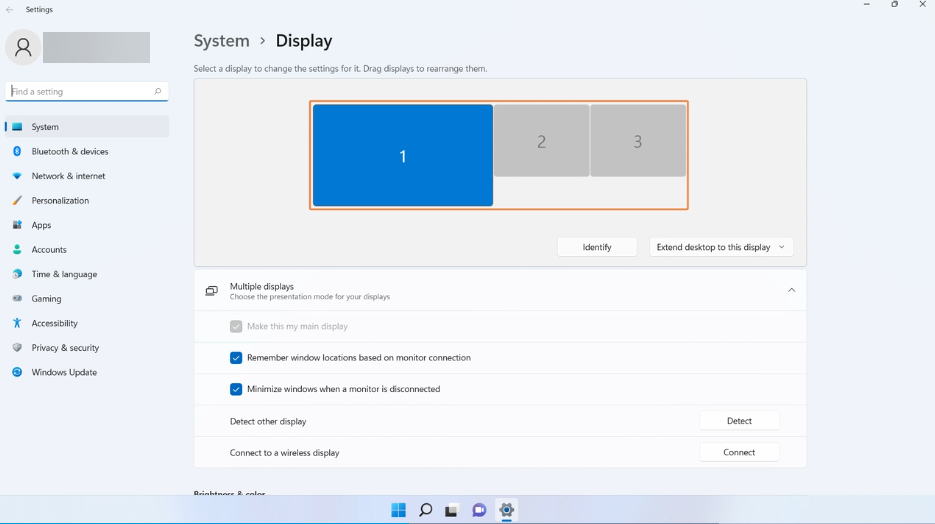Select display 1 in the arrangement

point(403,156)
